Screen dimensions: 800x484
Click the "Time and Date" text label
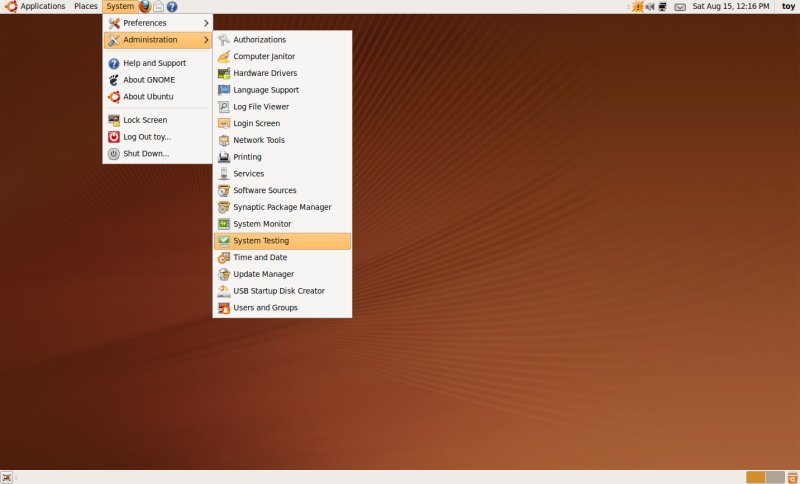(260, 258)
